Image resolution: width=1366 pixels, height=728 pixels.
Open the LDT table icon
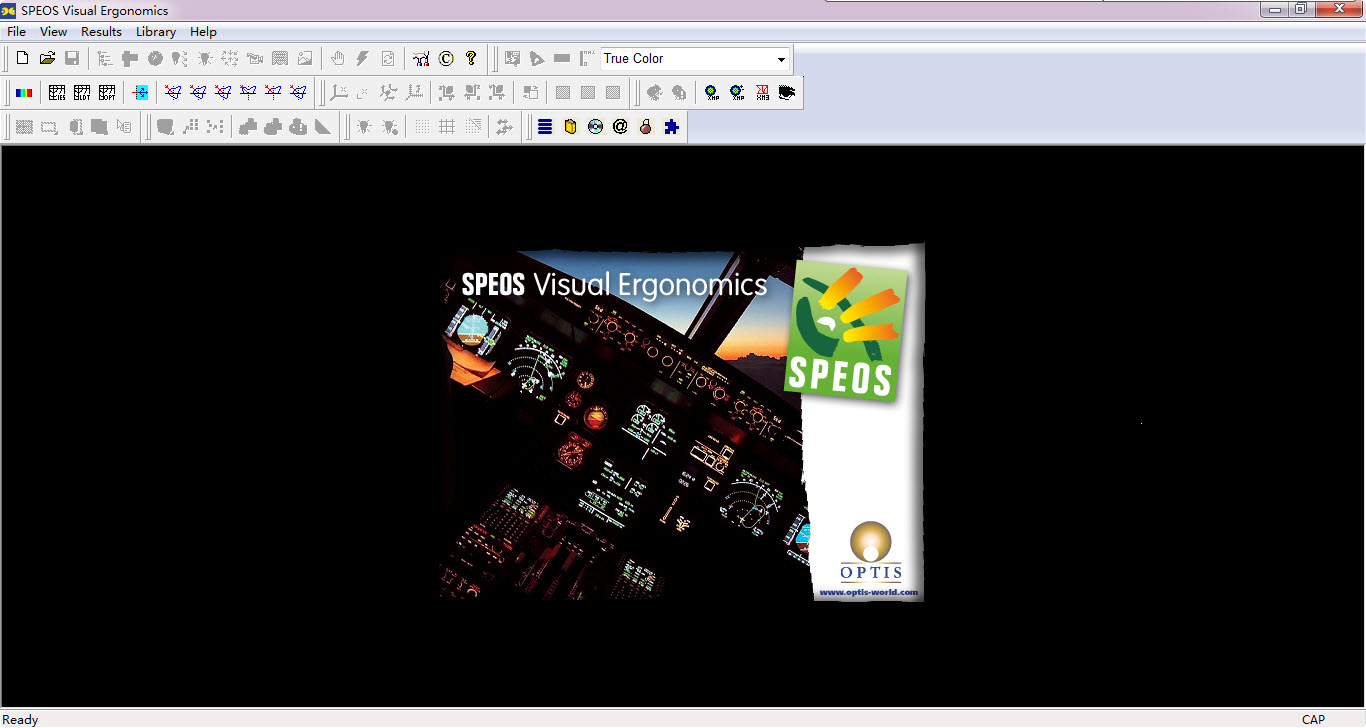click(82, 93)
